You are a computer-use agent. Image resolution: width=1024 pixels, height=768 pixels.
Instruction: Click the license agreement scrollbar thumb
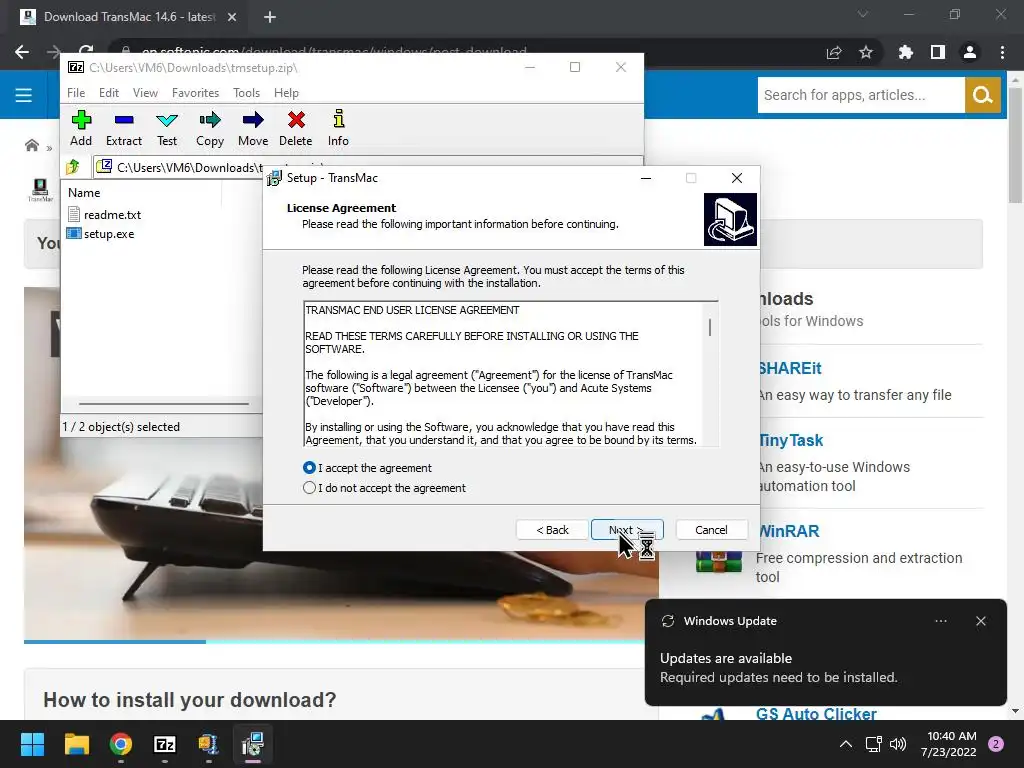710,327
